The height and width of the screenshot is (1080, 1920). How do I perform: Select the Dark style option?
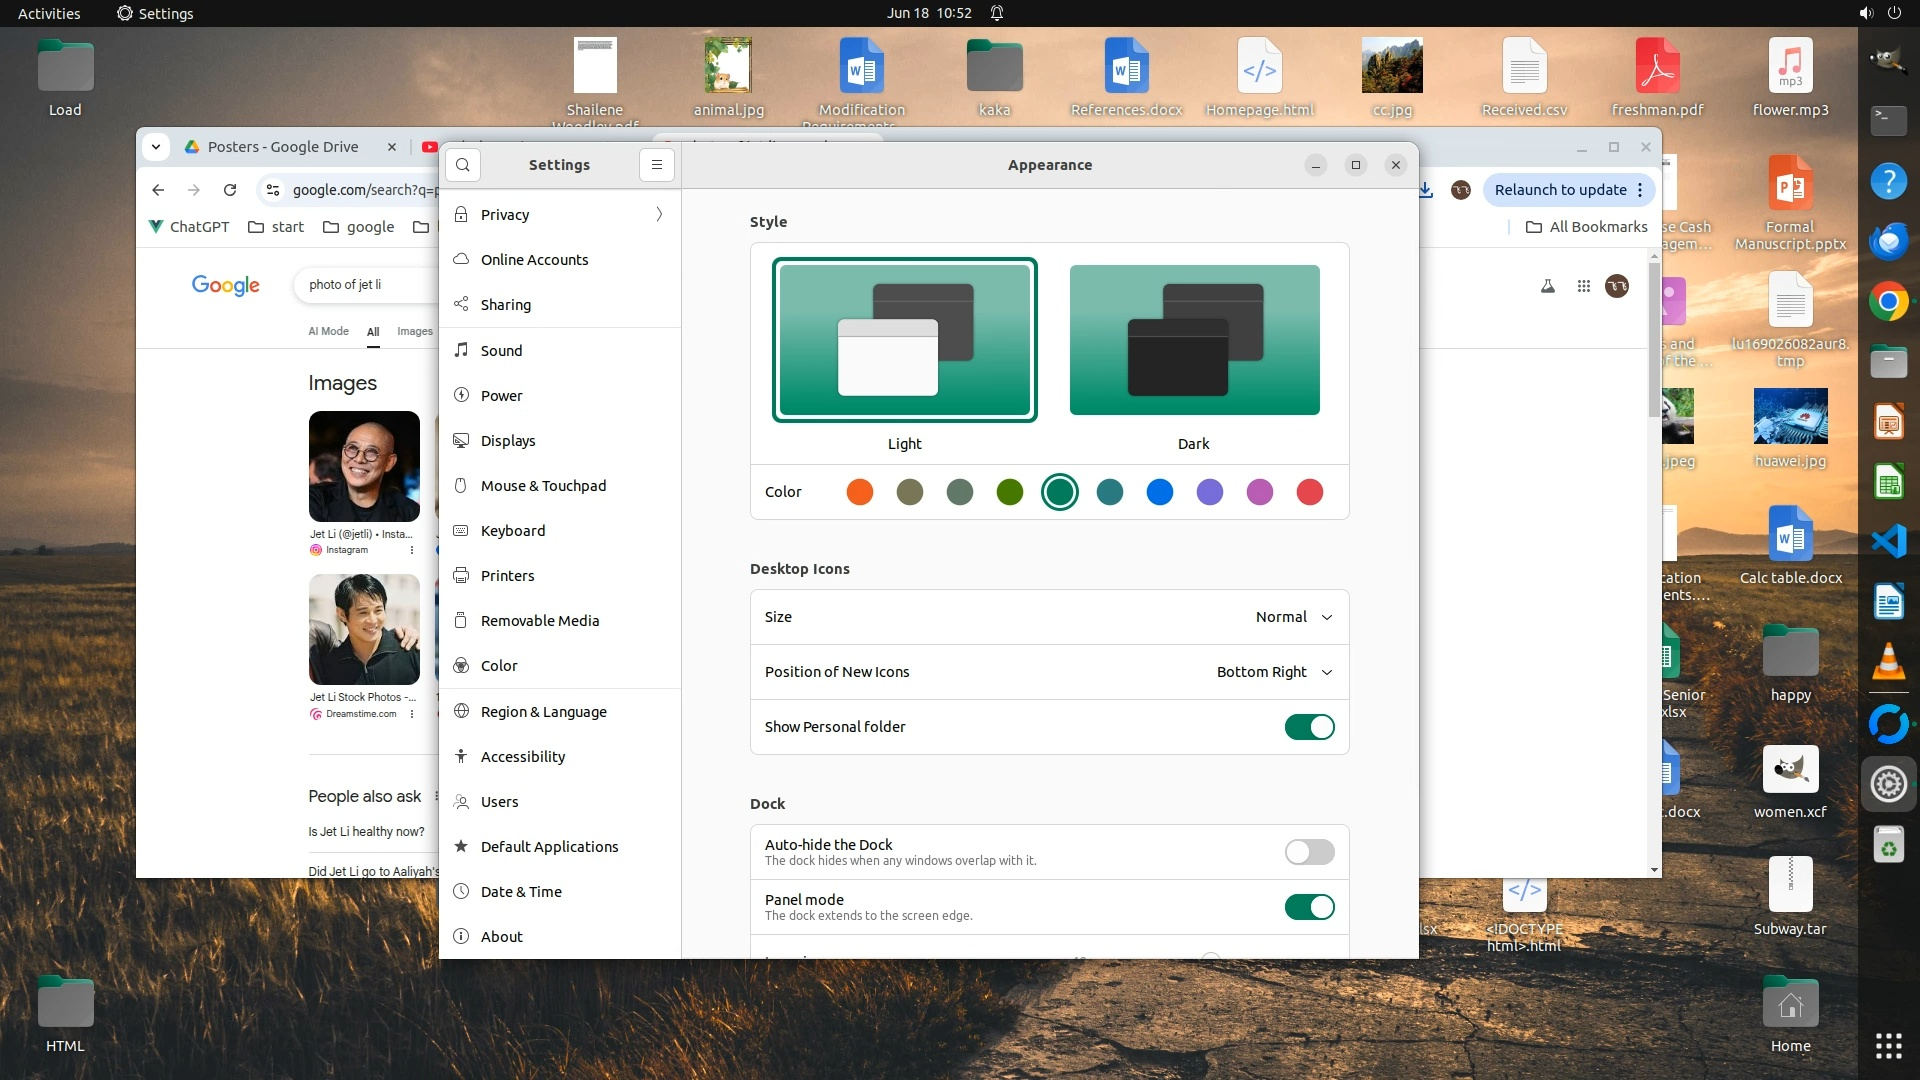pyautogui.click(x=1194, y=340)
